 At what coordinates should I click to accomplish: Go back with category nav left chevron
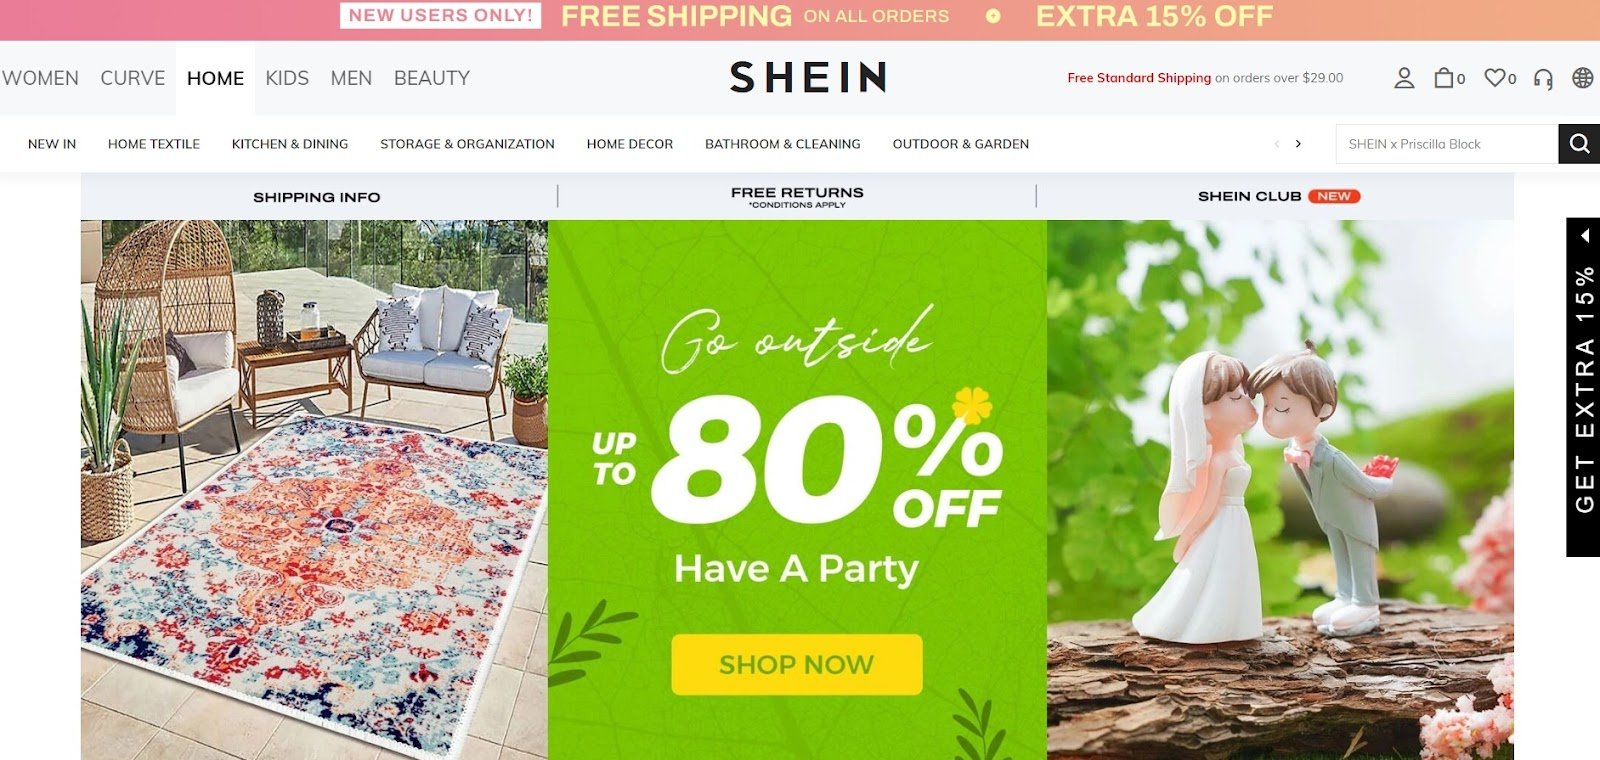(1277, 144)
